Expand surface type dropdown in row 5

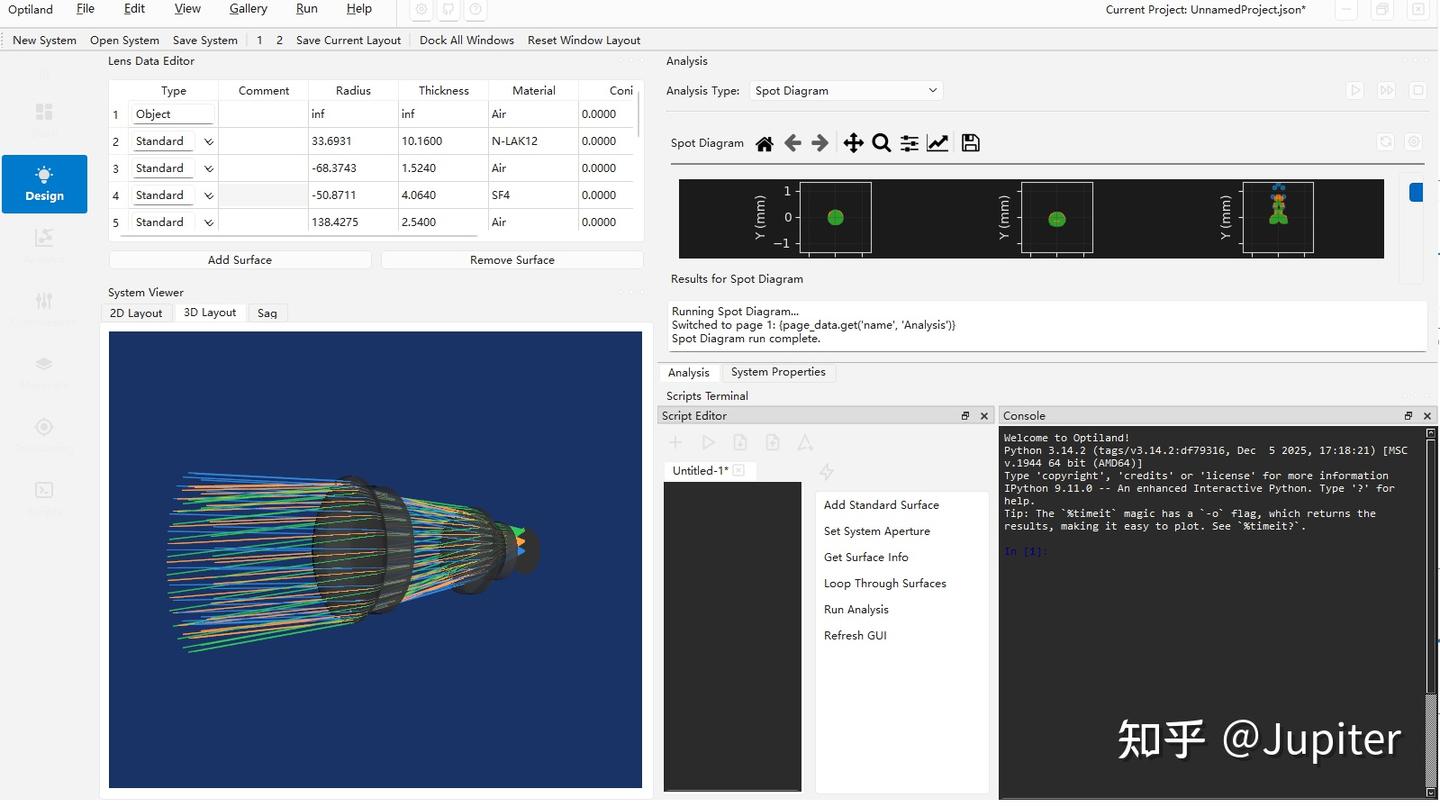[208, 223]
